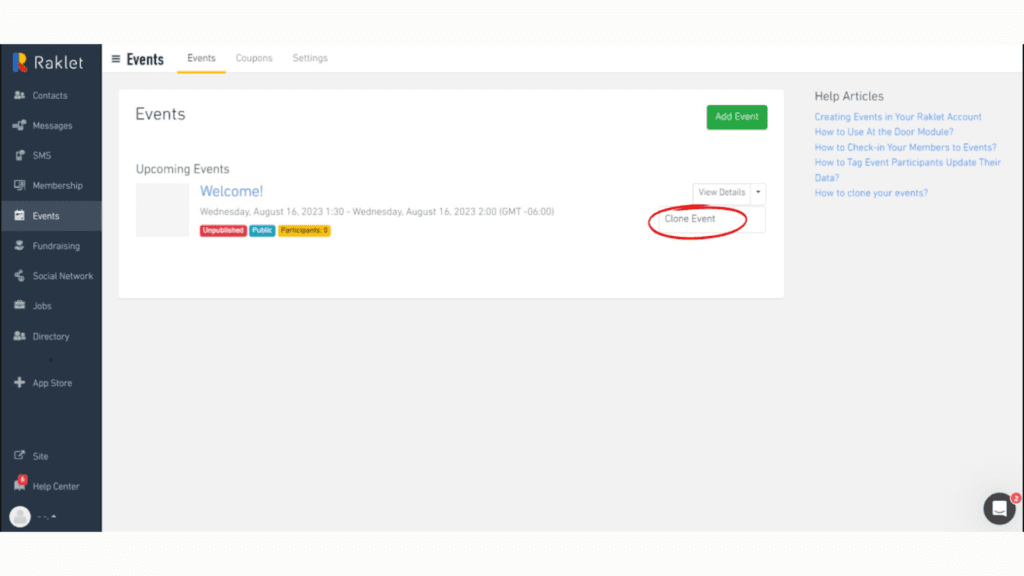Expand the user account menu caret
1024x576 pixels.
[x=54, y=517]
